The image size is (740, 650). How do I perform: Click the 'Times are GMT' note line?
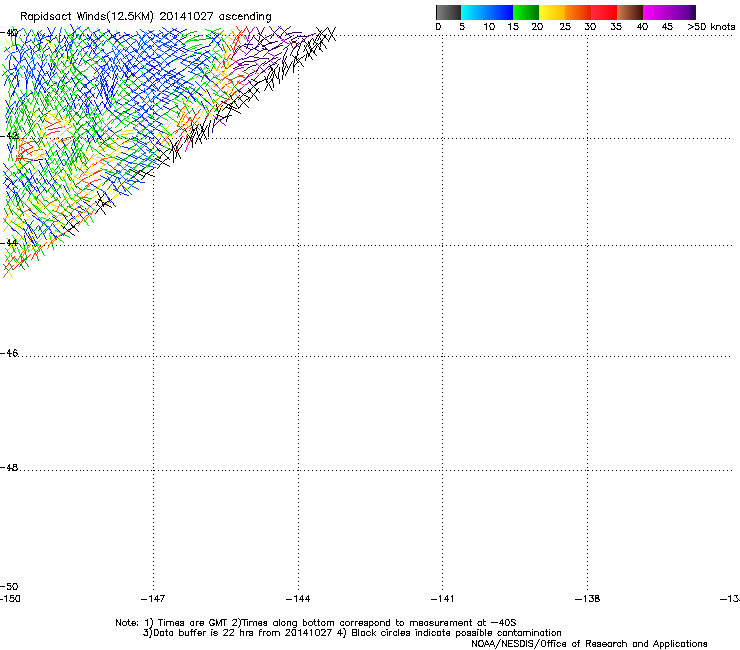pyautogui.click(x=316, y=623)
